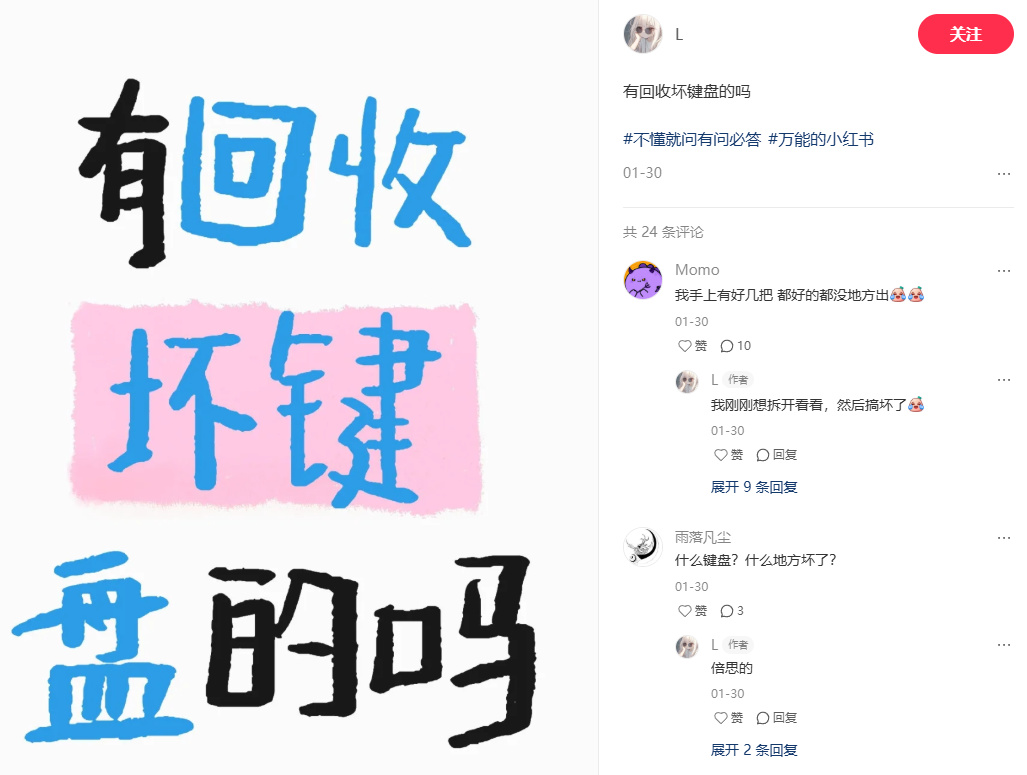Expand 展开 9 条回复 under Momo's thread

point(754,487)
